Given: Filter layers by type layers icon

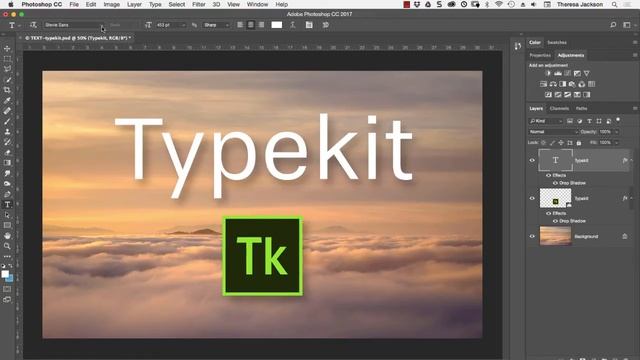Looking at the screenshot, I should click(589, 121).
